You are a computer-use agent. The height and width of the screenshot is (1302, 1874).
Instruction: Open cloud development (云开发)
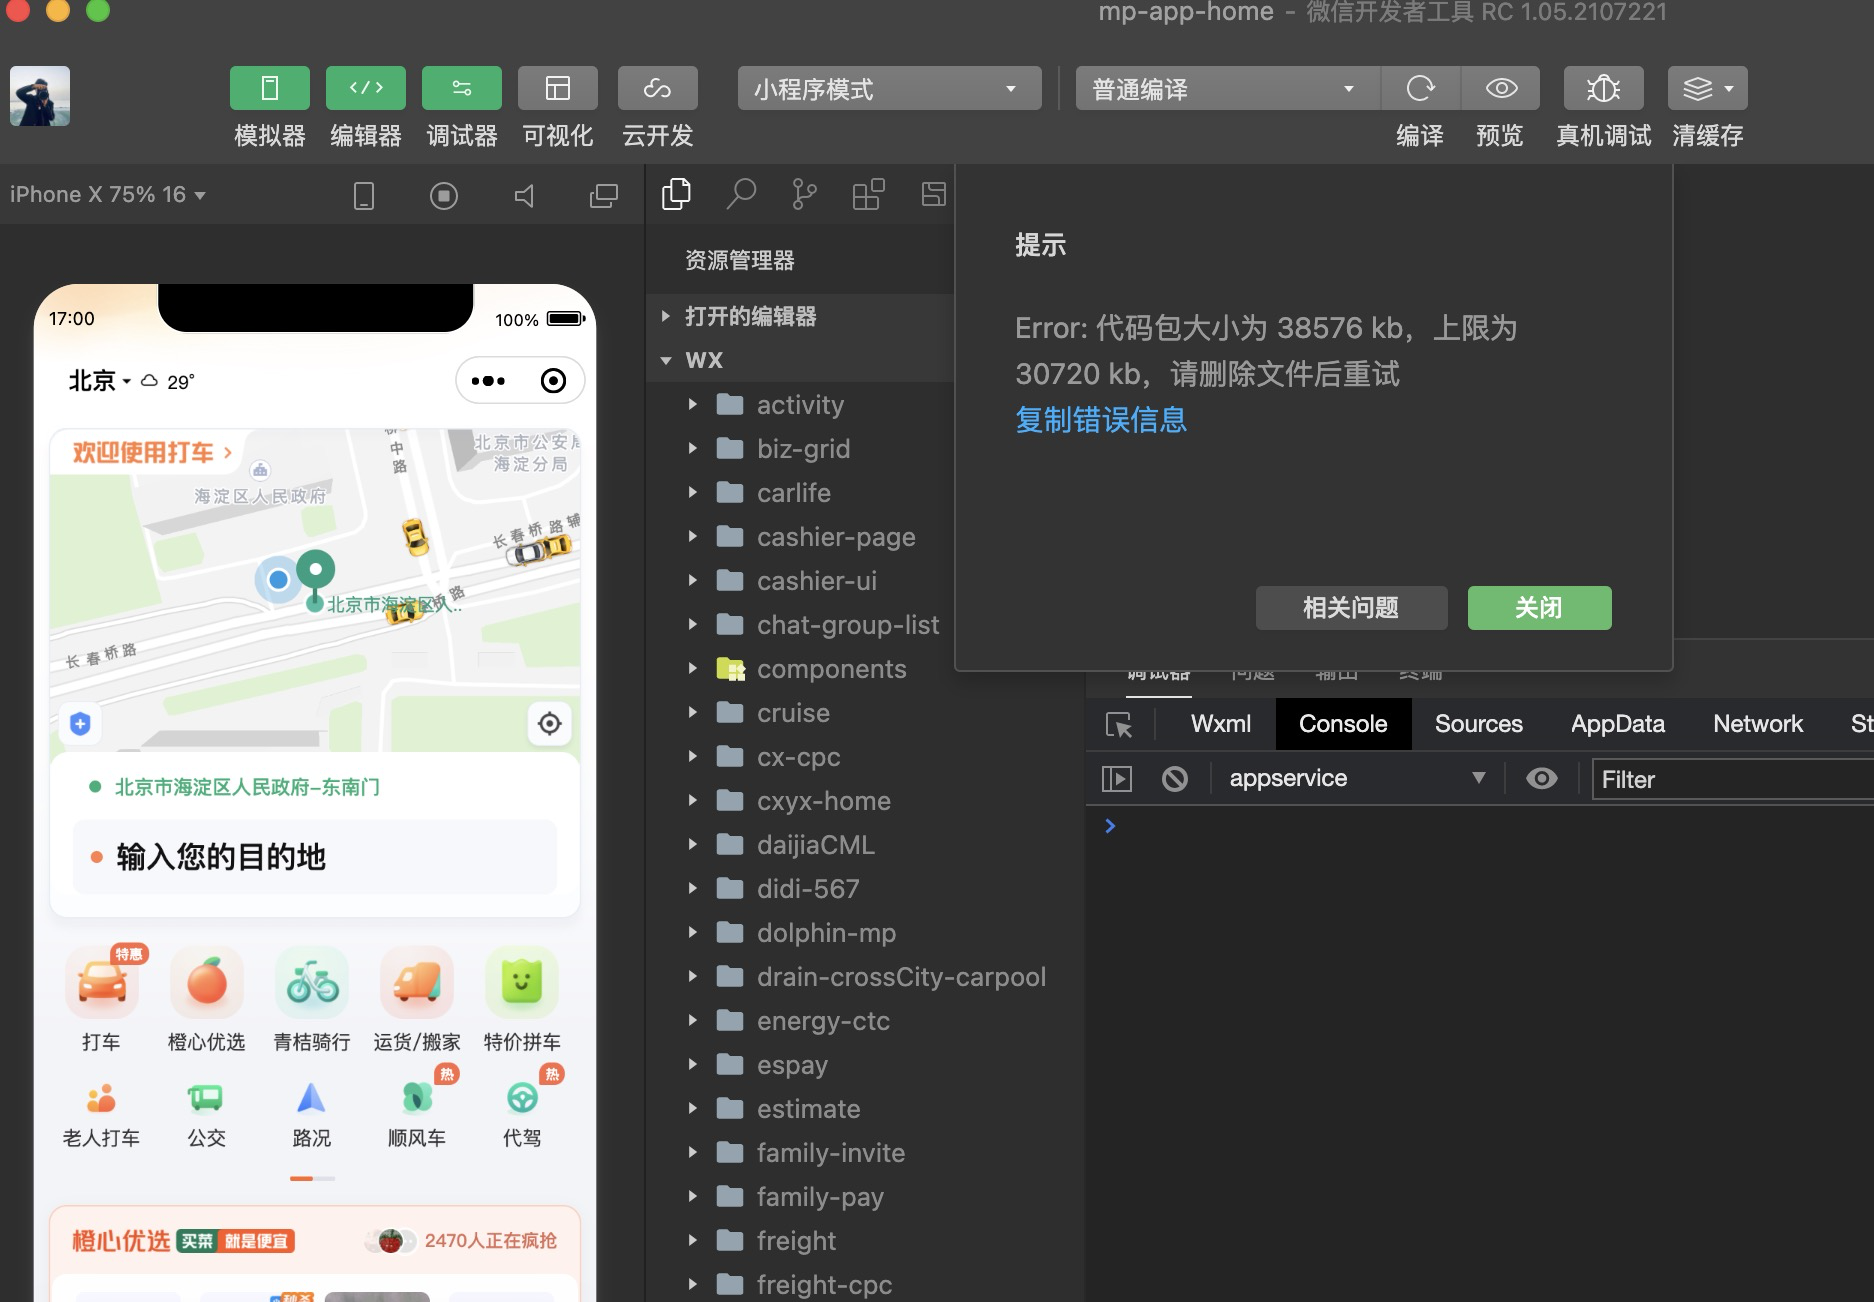coord(658,88)
